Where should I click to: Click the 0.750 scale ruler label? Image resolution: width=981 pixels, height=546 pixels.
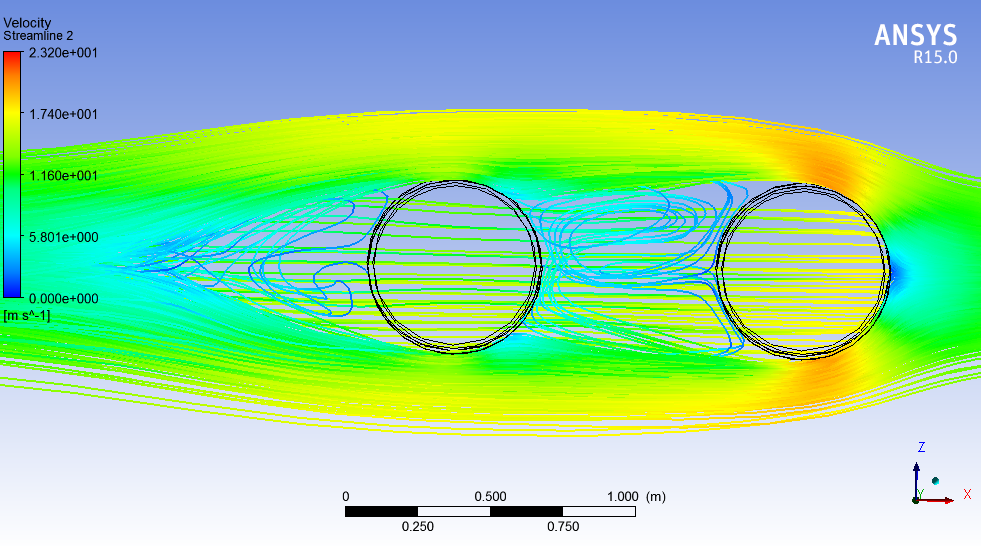coord(562,527)
